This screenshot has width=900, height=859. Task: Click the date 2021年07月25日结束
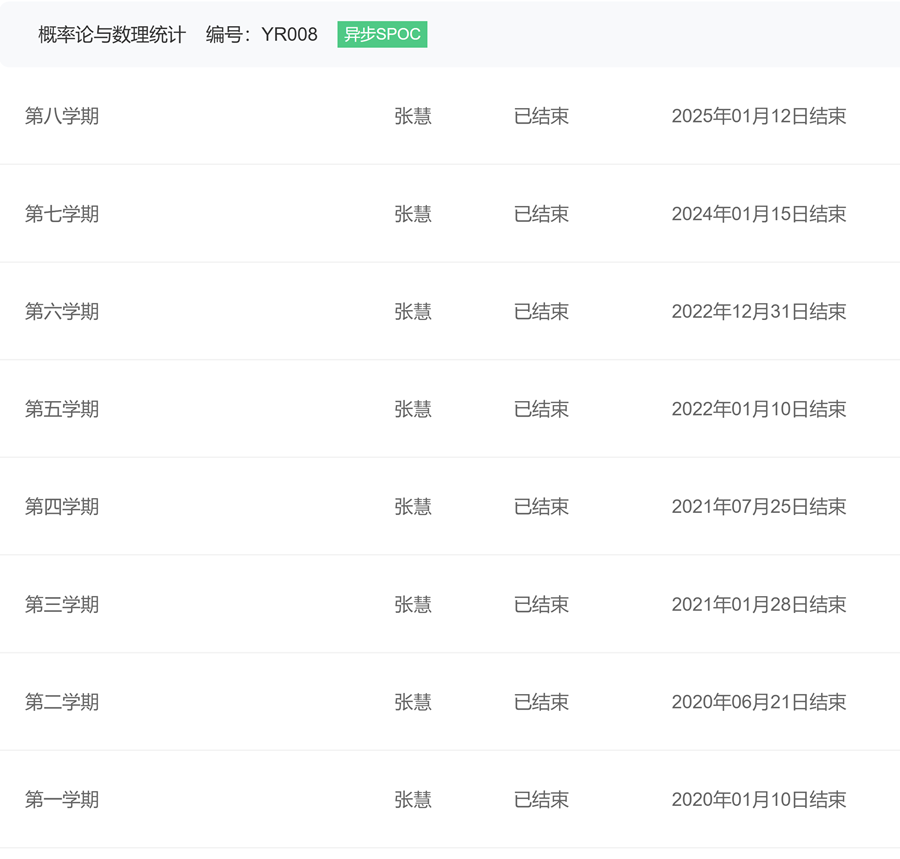[759, 506]
